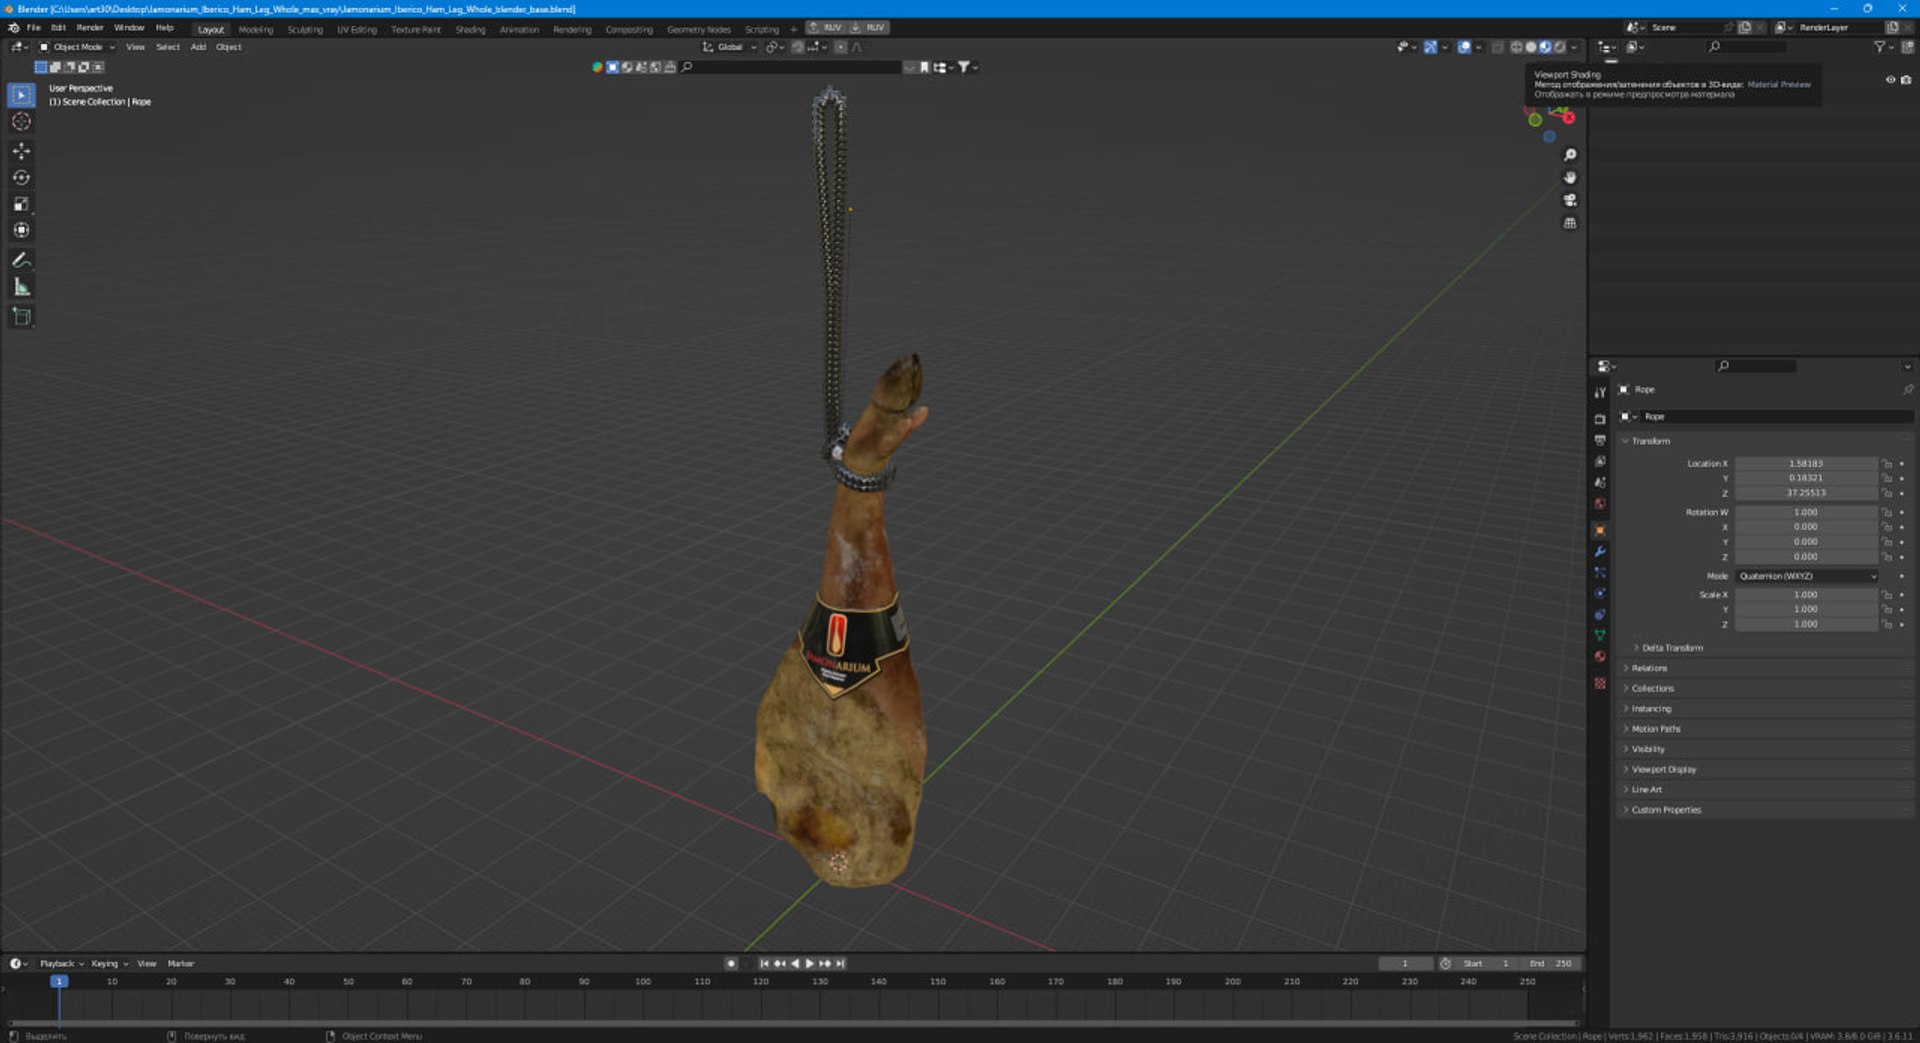Open the World properties tab
Screen dimensions: 1920x1043
click(1600, 503)
